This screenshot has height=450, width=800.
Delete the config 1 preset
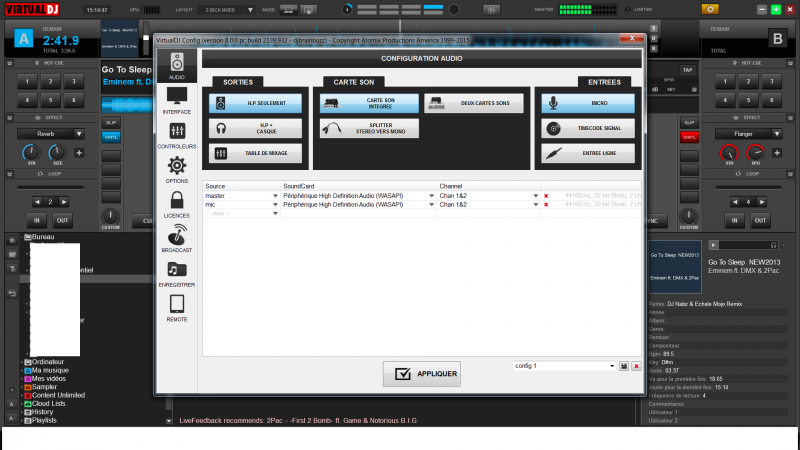tap(636, 366)
